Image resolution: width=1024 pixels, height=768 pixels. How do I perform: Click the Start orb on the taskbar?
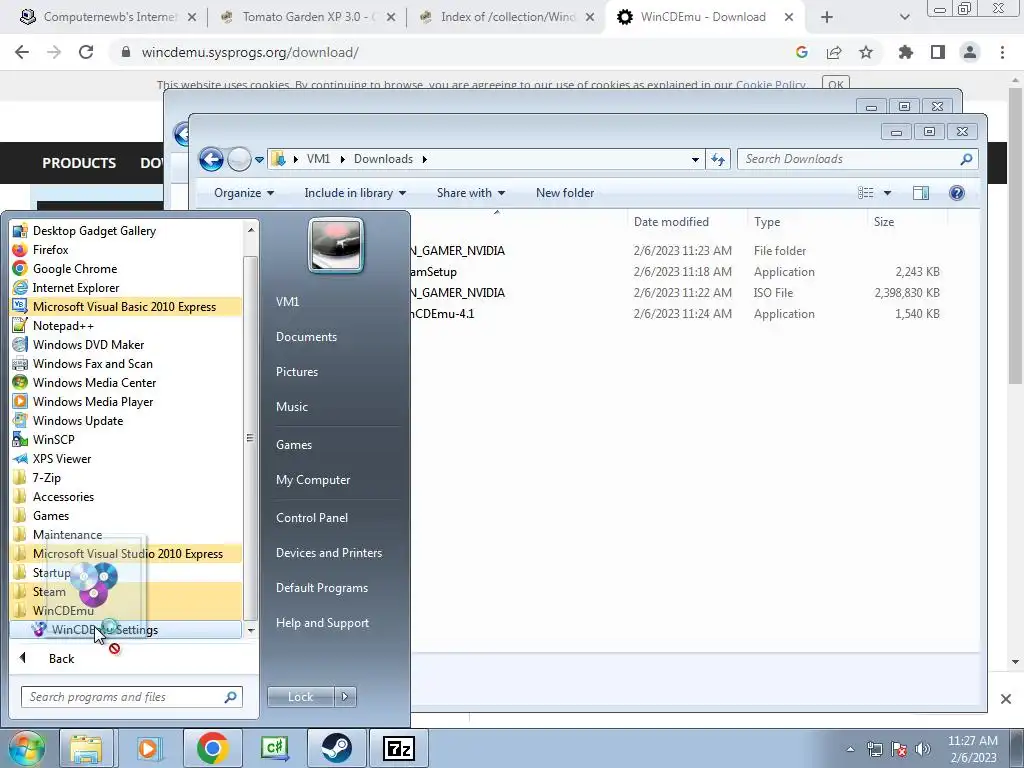coord(26,748)
